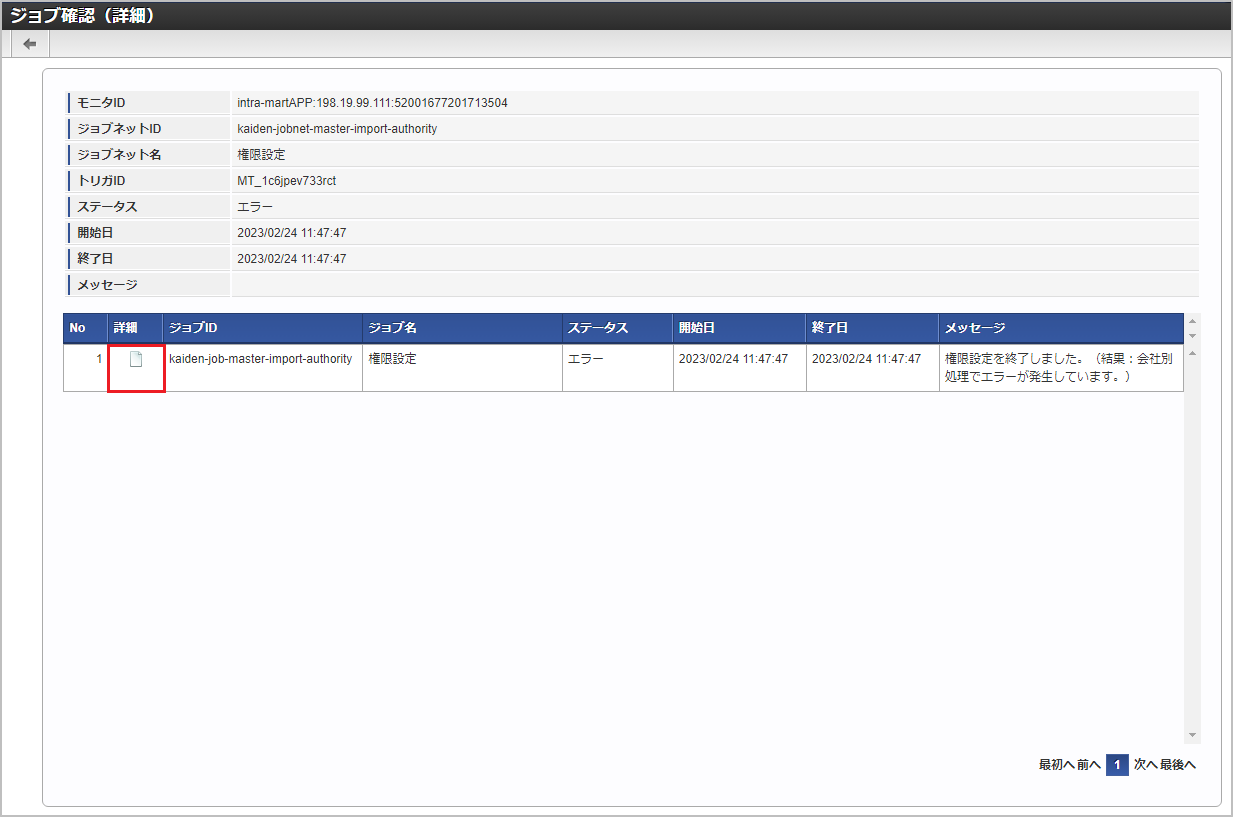The width and height of the screenshot is (1233, 817).
Task: Click the モニタID label
Action: coord(101,103)
